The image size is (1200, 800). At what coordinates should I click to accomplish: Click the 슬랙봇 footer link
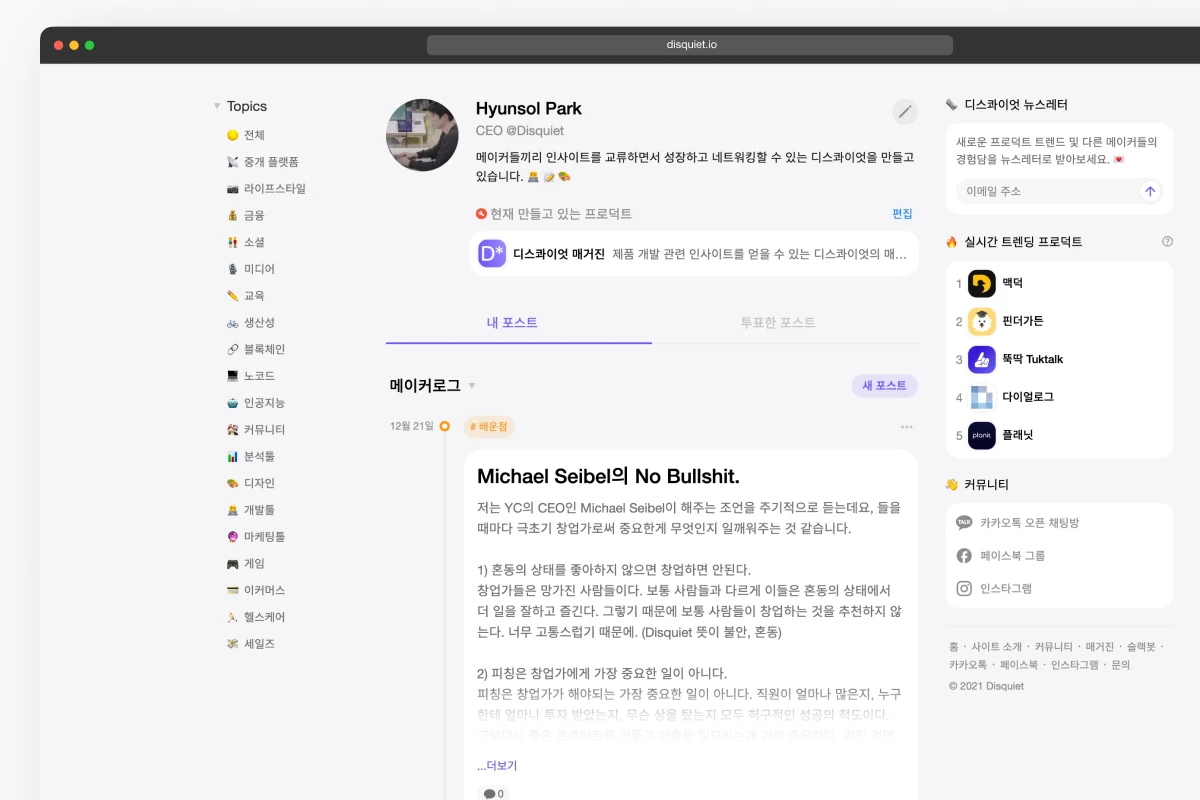tap(1141, 647)
